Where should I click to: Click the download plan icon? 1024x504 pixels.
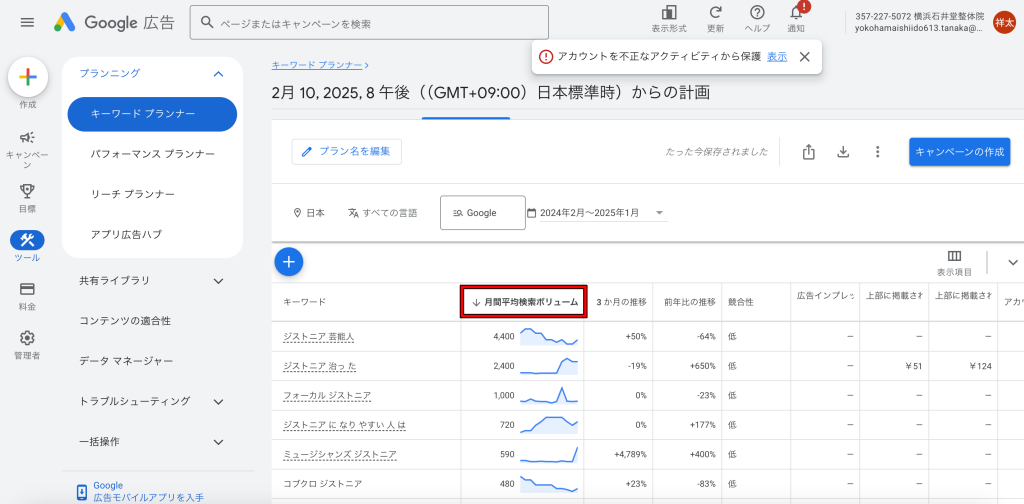click(x=843, y=152)
